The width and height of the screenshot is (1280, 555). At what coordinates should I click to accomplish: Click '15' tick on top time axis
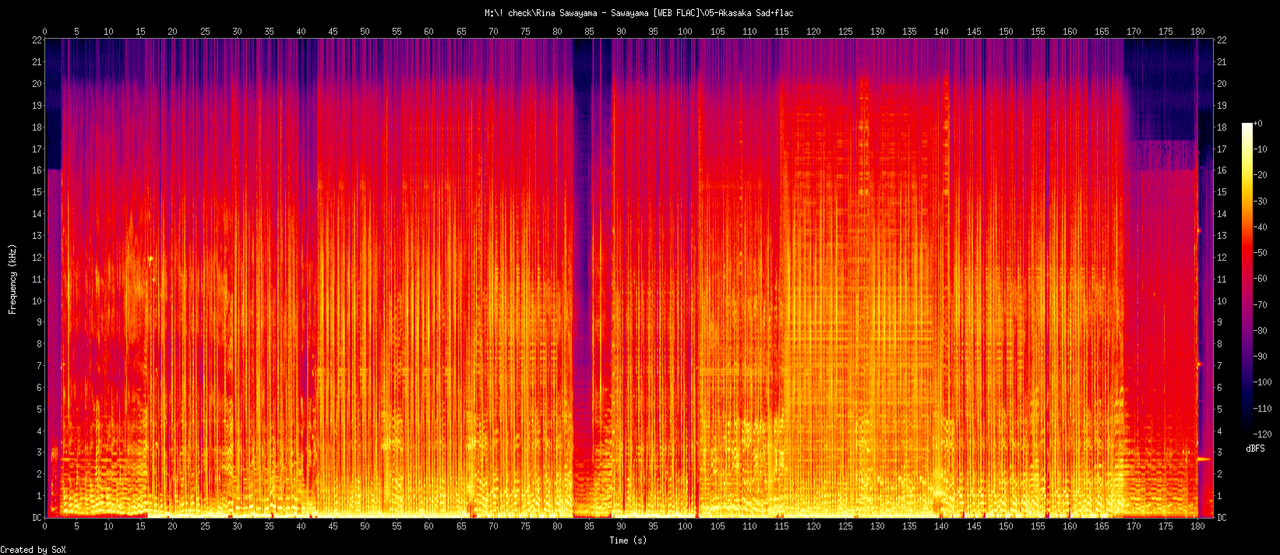[141, 31]
